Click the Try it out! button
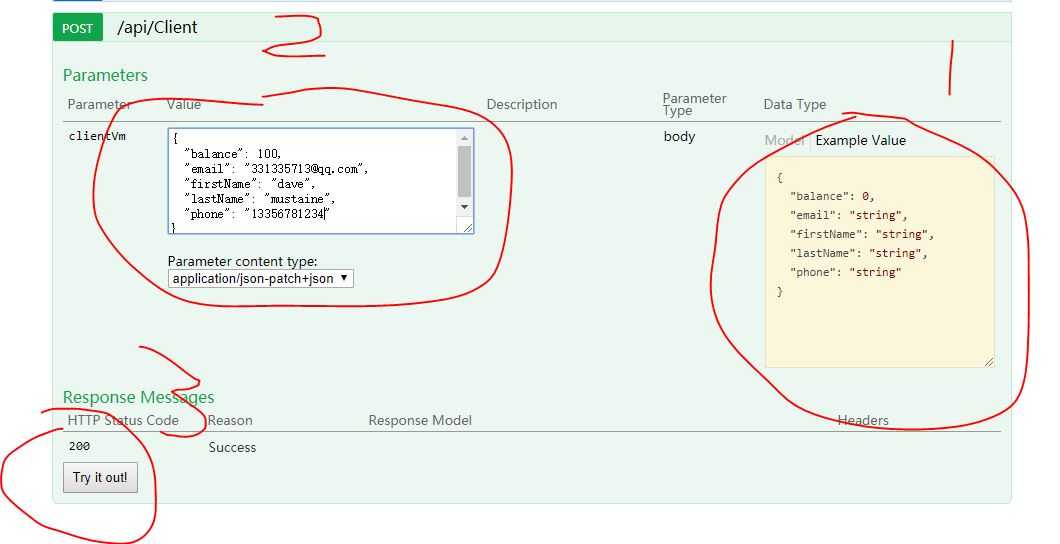The image size is (1060, 544). (100, 477)
